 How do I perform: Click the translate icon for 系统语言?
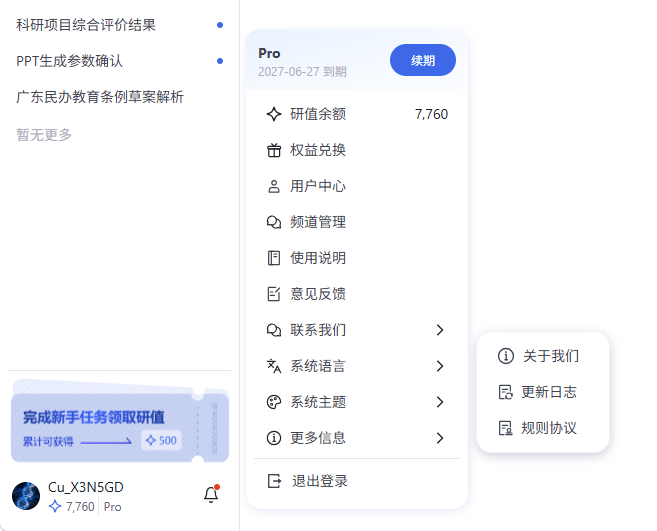(274, 366)
